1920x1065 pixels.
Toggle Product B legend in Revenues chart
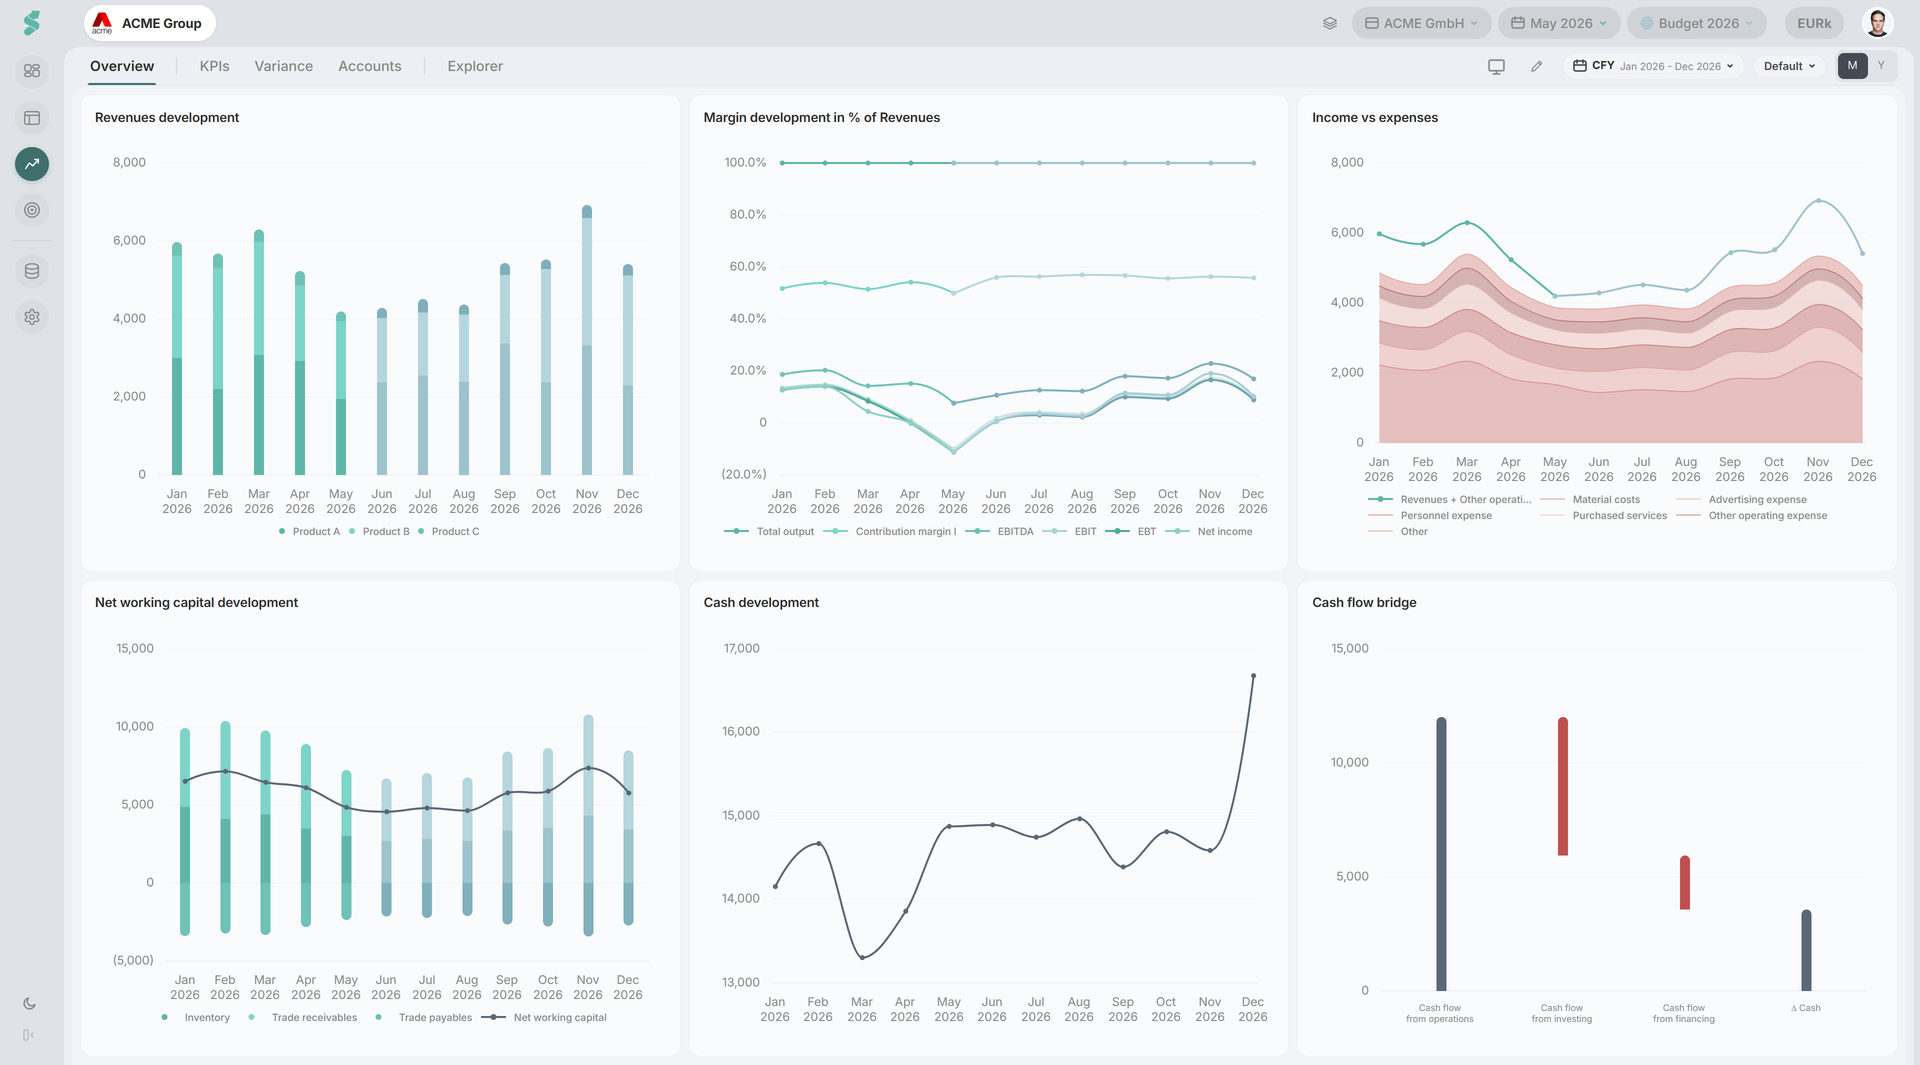380,532
